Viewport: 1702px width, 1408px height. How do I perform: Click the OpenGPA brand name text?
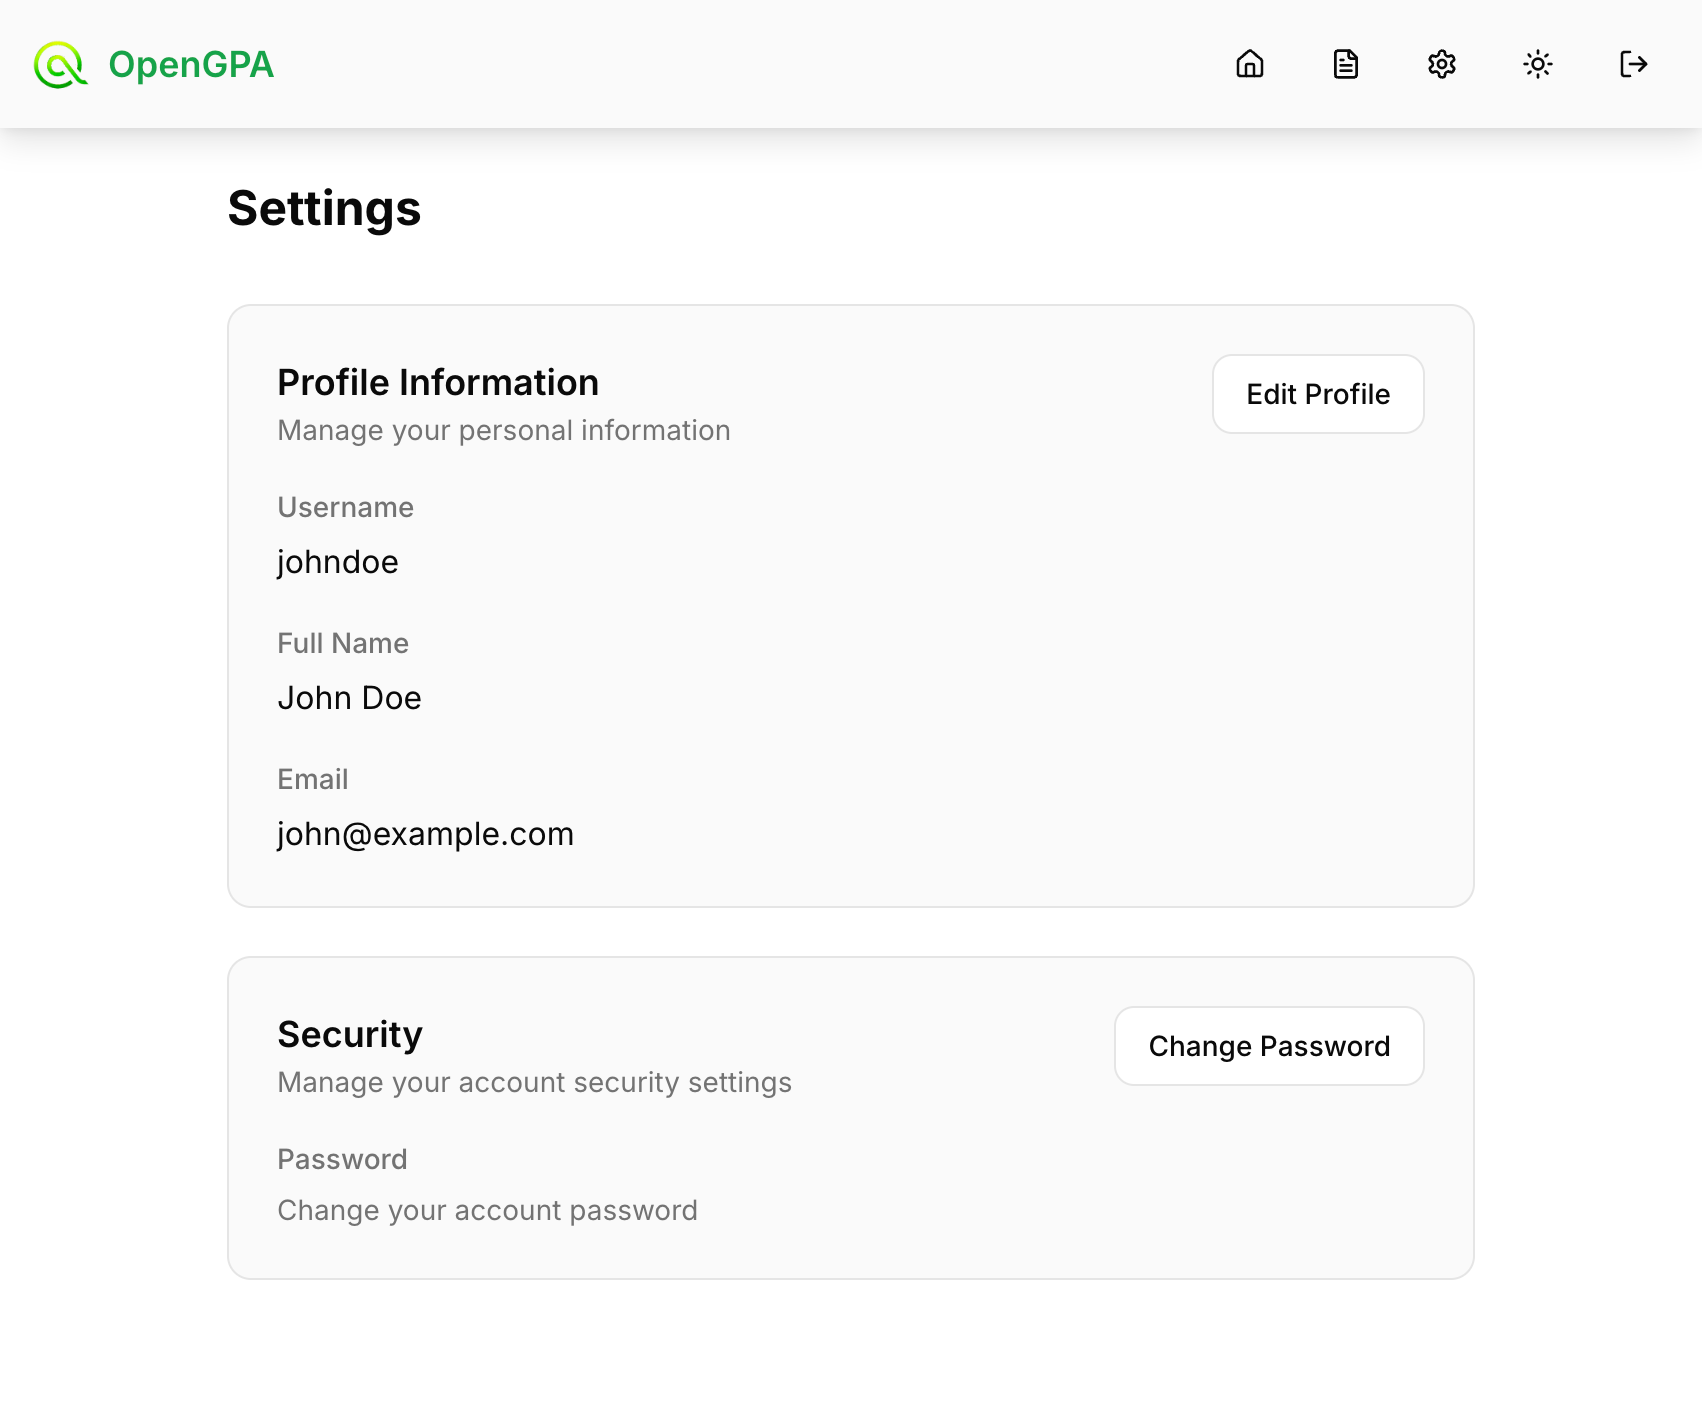[x=191, y=65]
